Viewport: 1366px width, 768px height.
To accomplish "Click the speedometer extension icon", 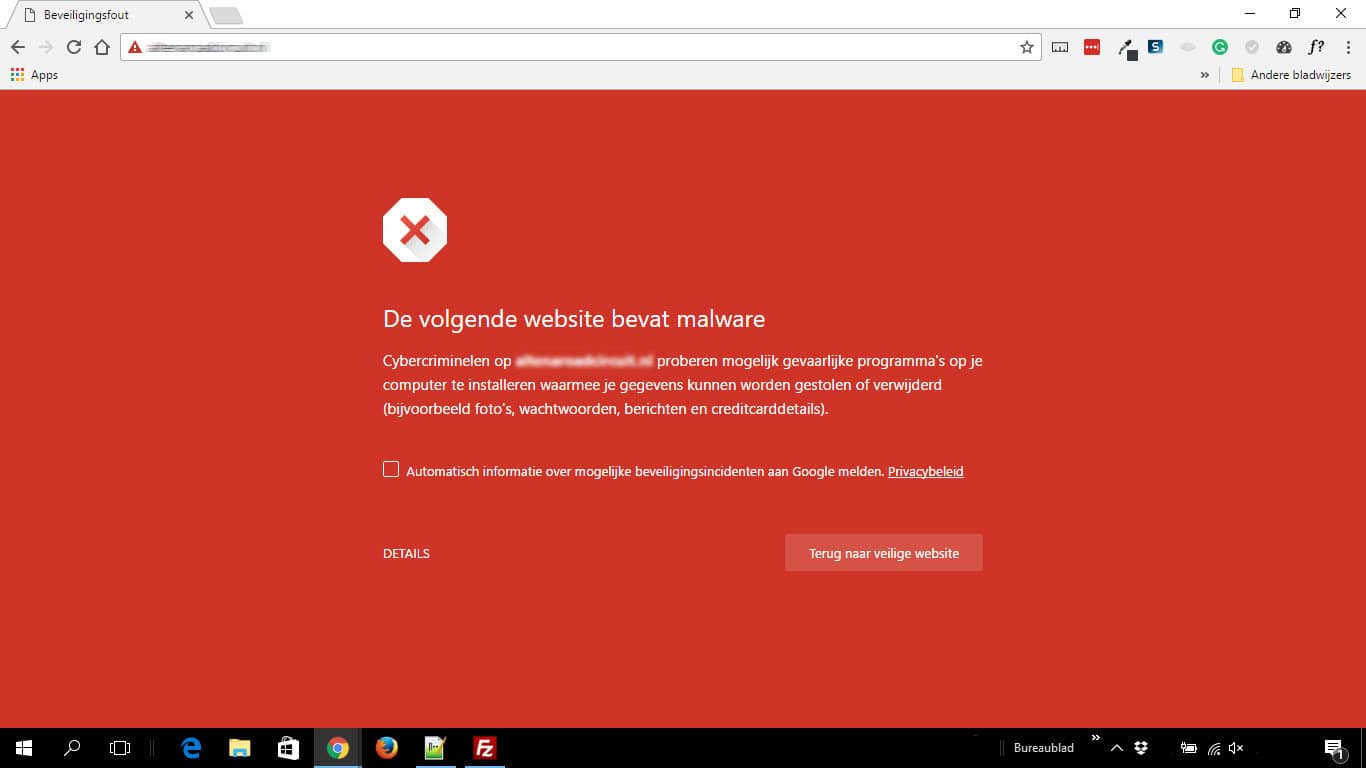I will tap(1283, 46).
